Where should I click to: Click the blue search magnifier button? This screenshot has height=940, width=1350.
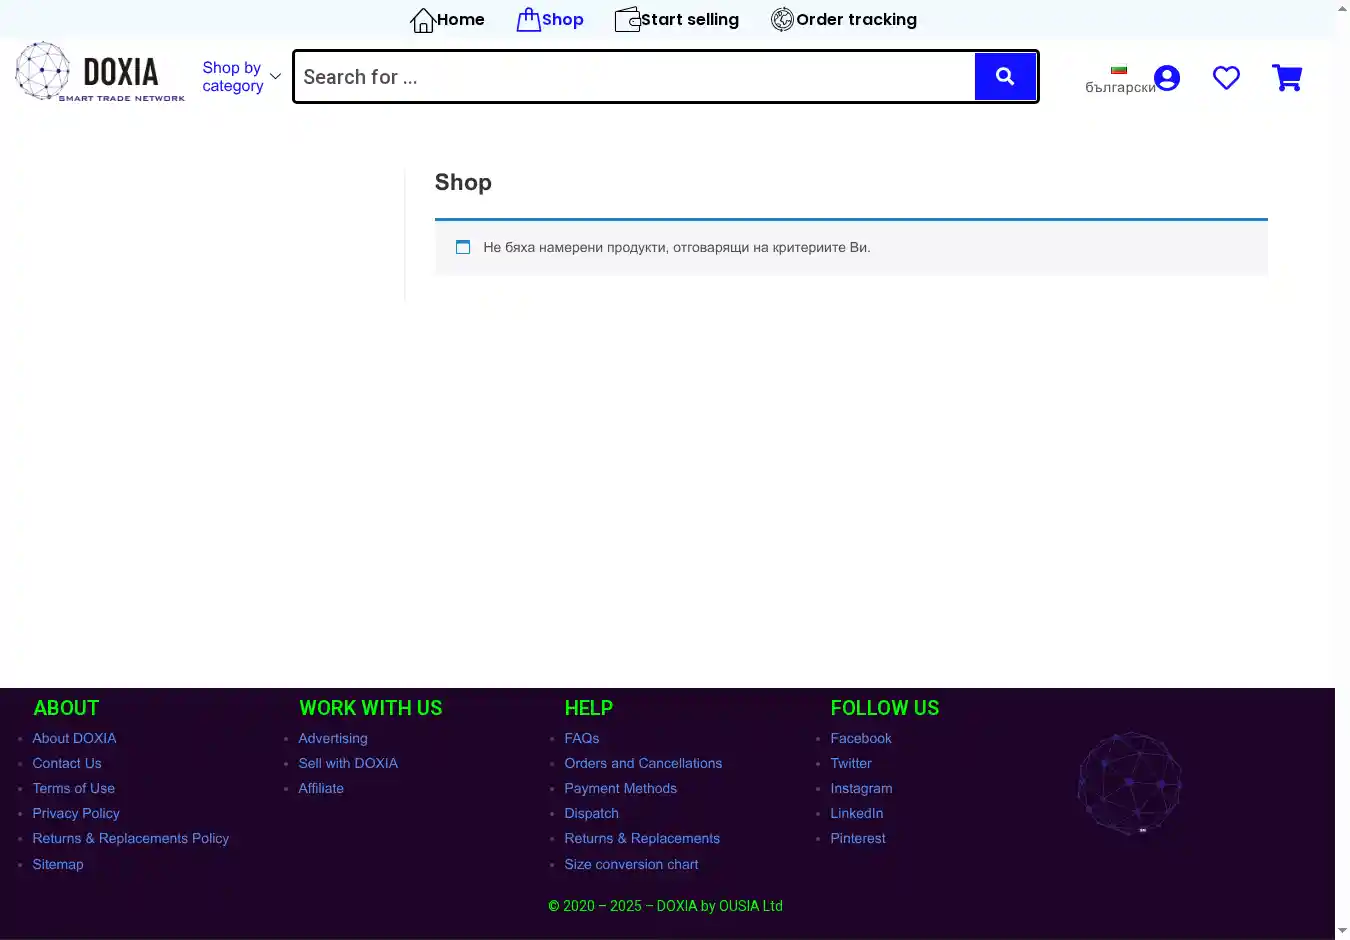[1005, 77]
